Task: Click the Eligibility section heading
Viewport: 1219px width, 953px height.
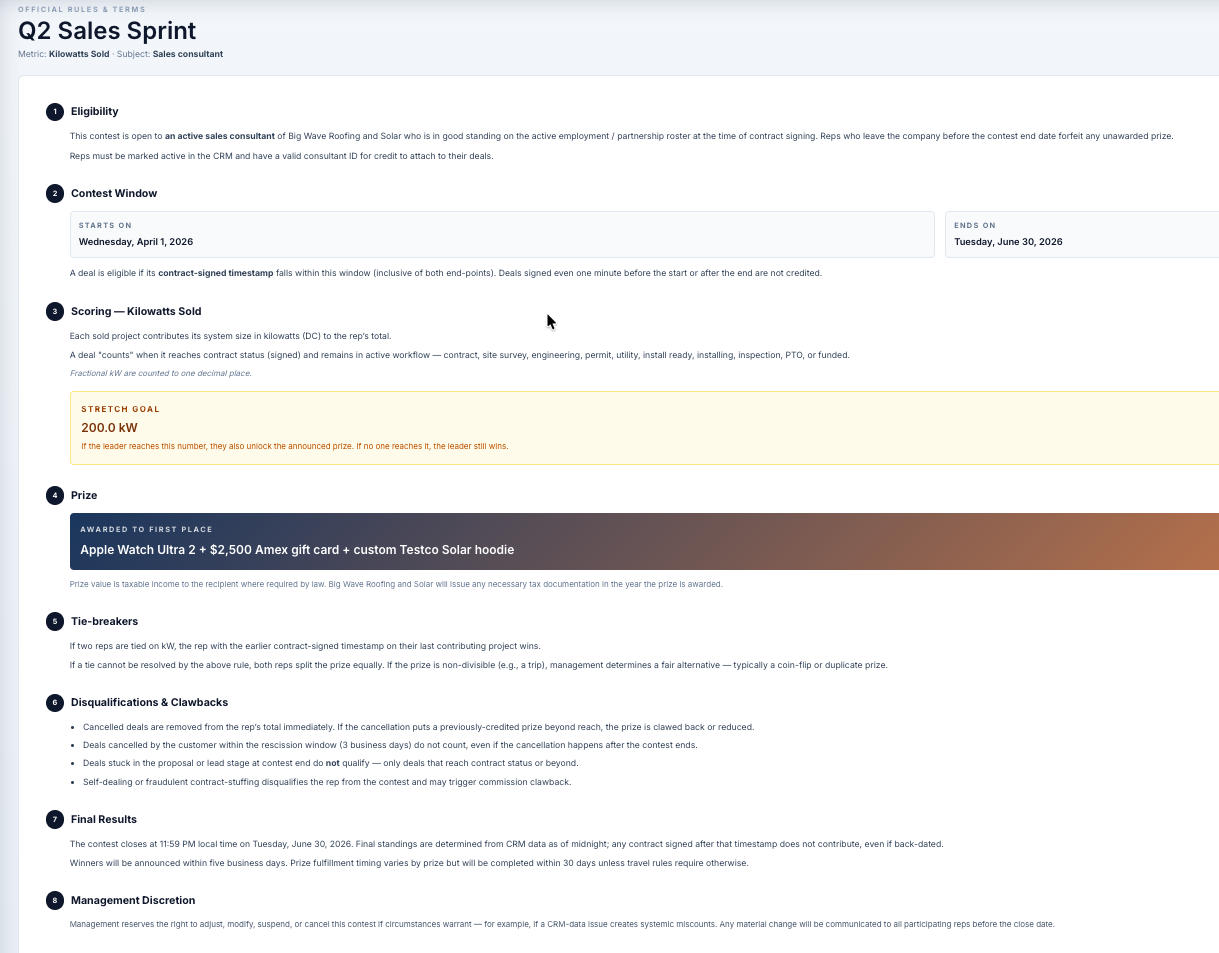Action: click(x=95, y=111)
